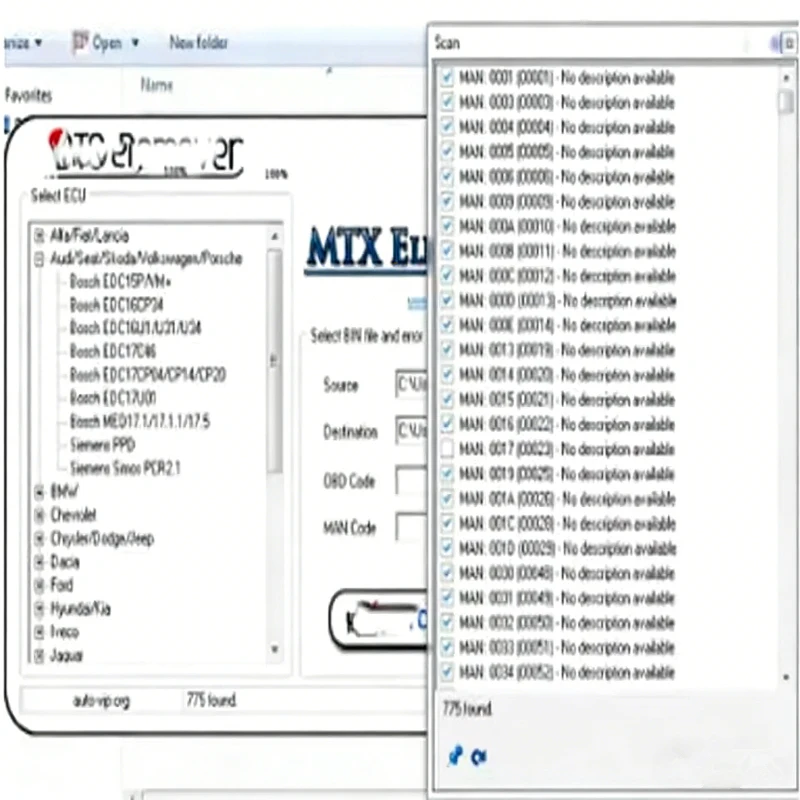800x800 pixels.
Task: Select Favorites in Explorer navigation pane
Action: coord(28,95)
